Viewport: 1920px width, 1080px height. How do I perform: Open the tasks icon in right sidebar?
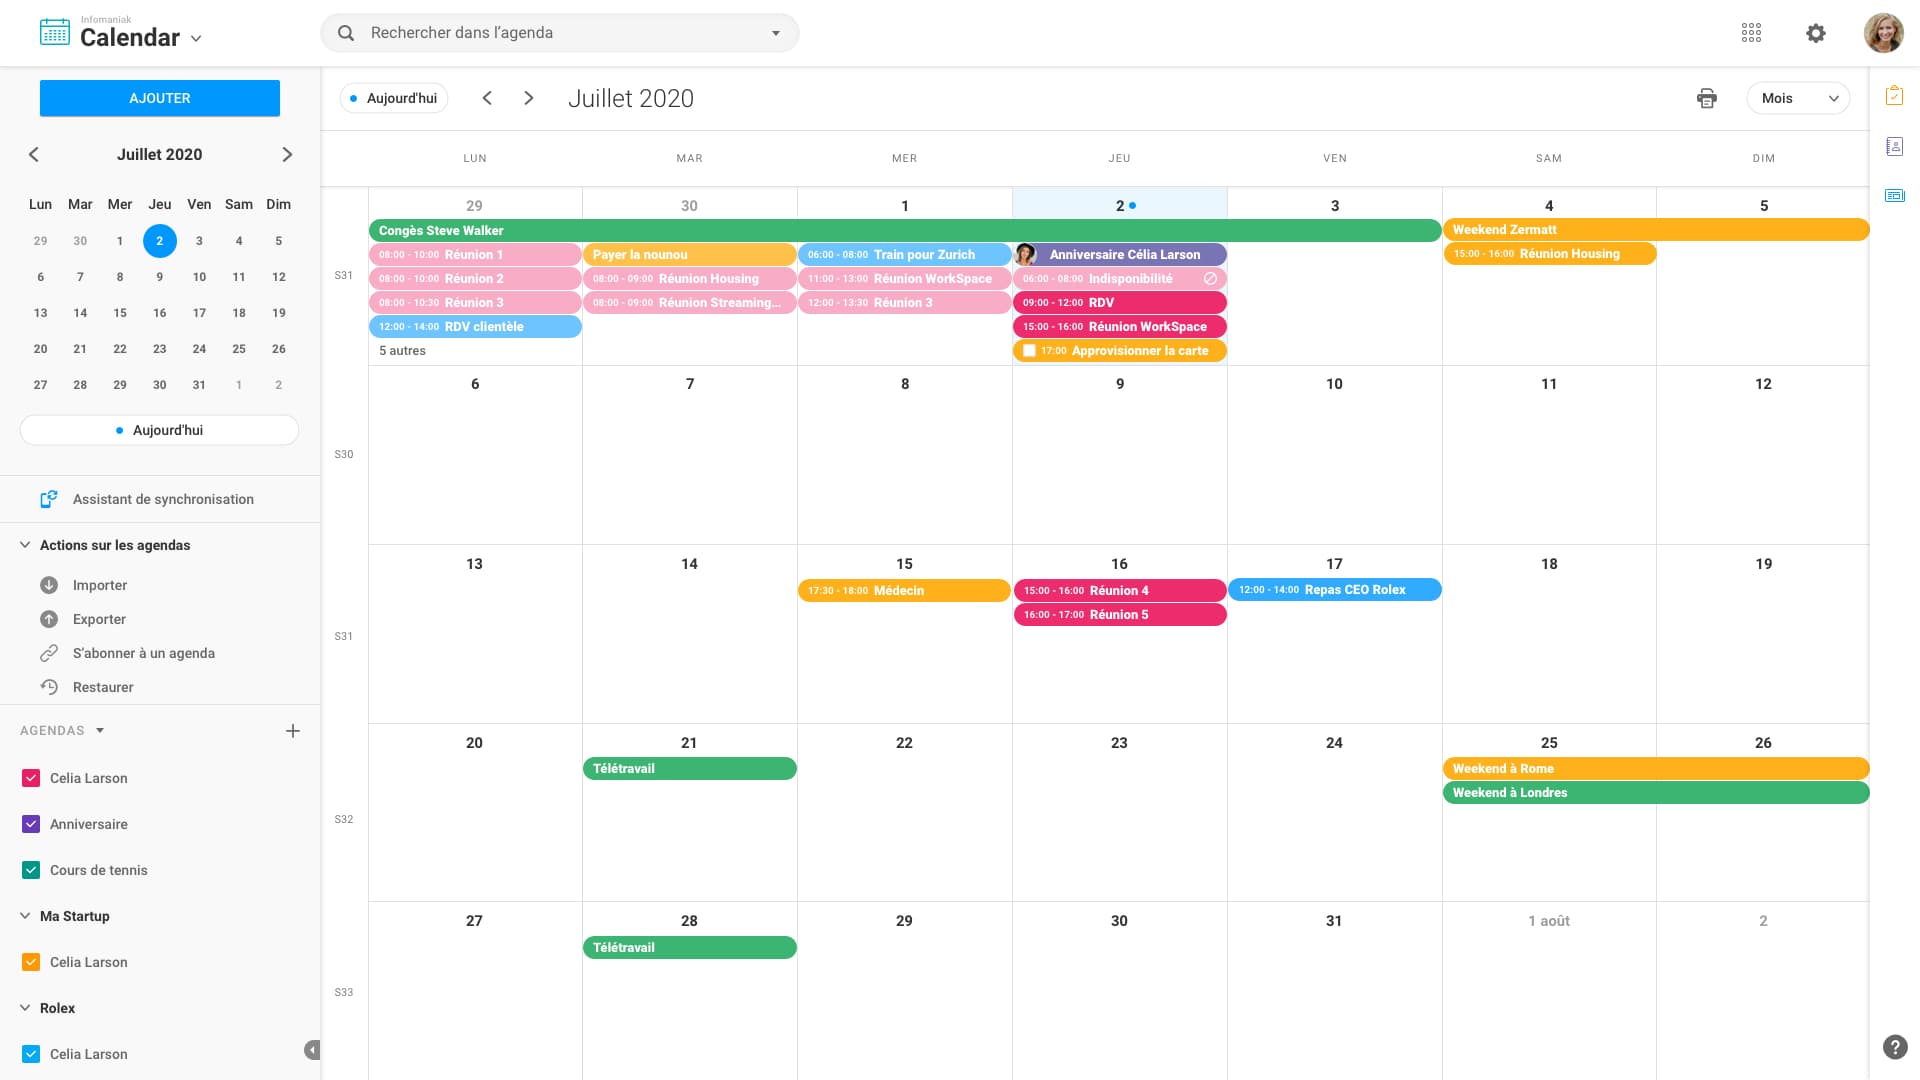click(x=1894, y=96)
